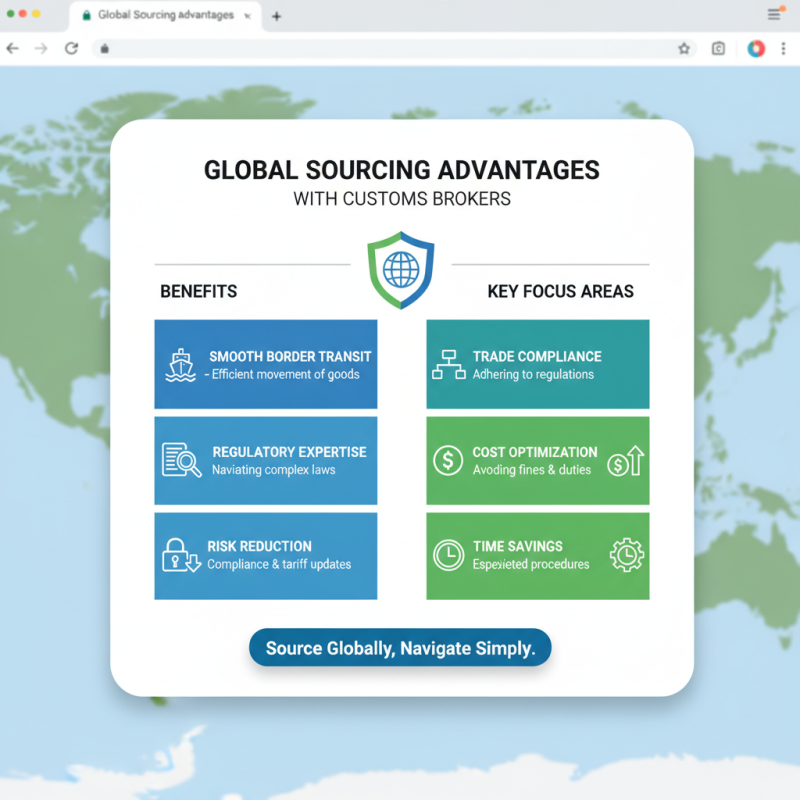The width and height of the screenshot is (800, 800).
Task: Select the dollar sign icon on Cost Optimization
Action: 449,460
